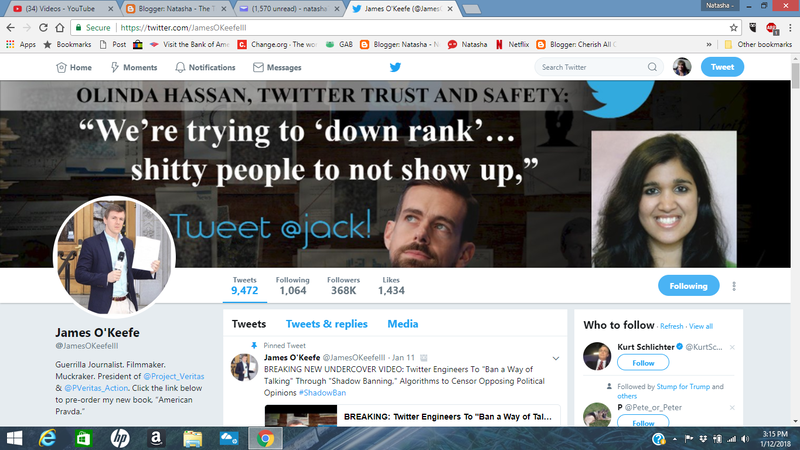This screenshot has height=450, width=800.
Task: Expand the pinned tweet options chevron
Action: [555, 357]
